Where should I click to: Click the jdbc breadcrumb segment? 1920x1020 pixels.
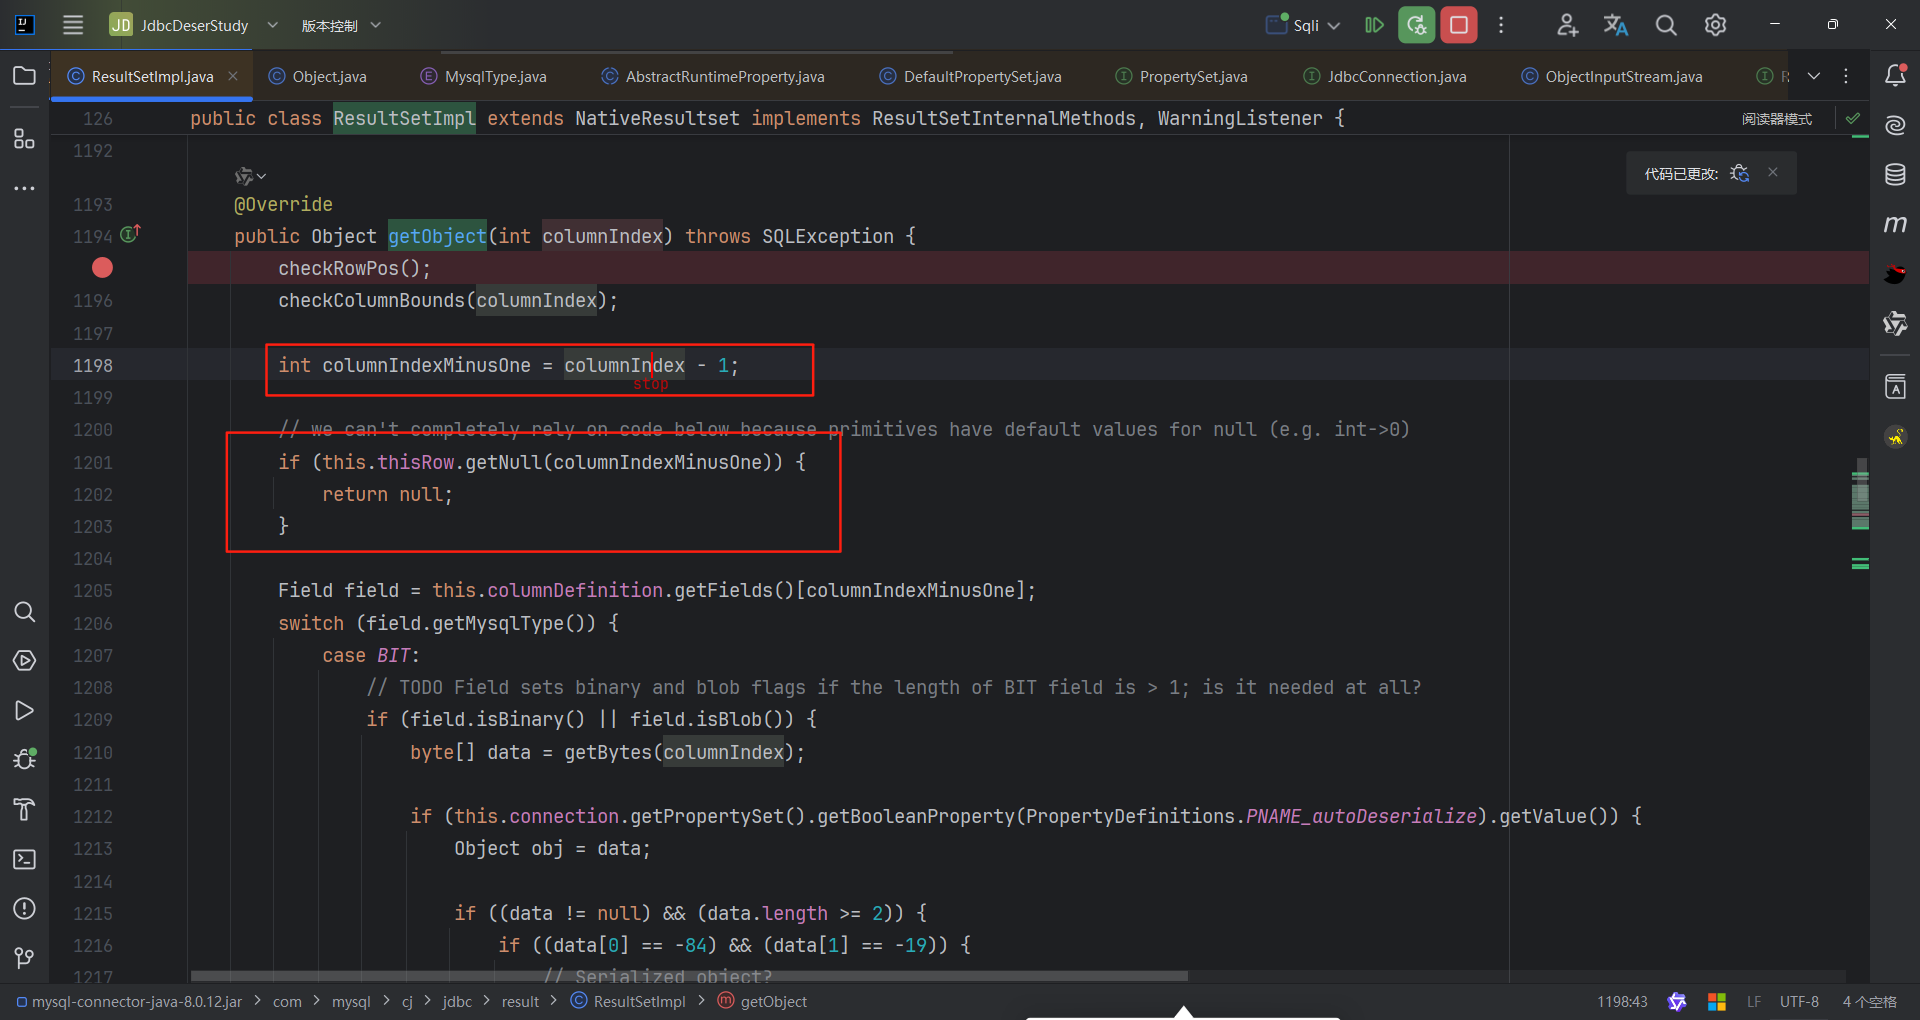(457, 1002)
